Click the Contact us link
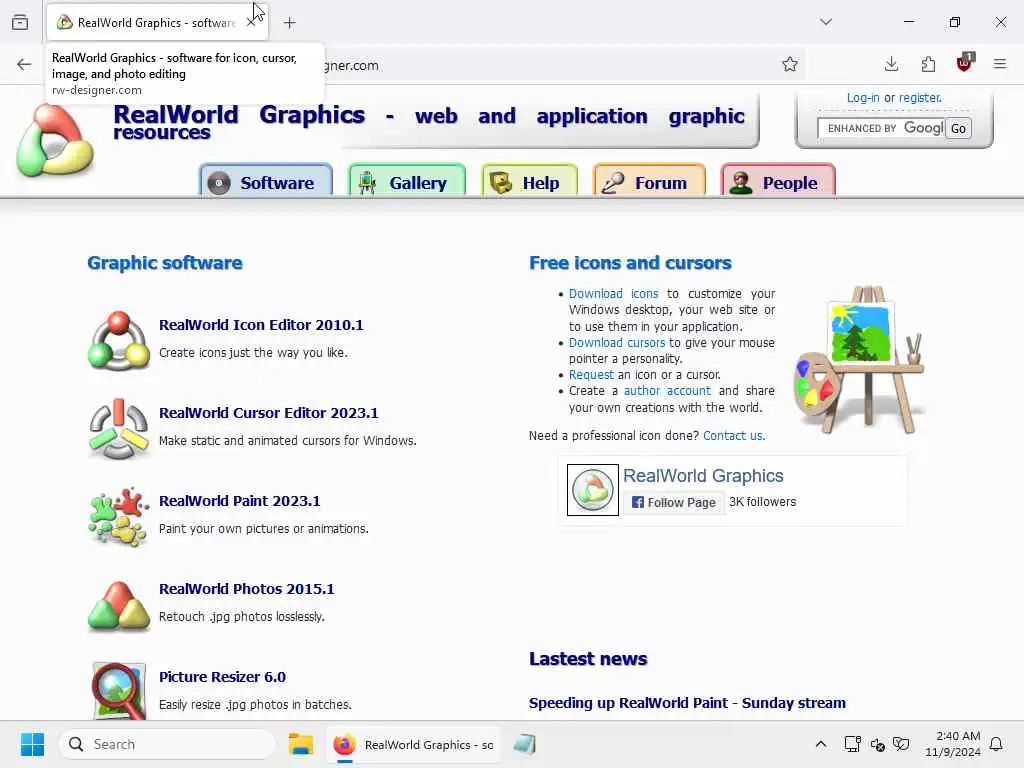This screenshot has width=1024, height=768. click(x=734, y=436)
